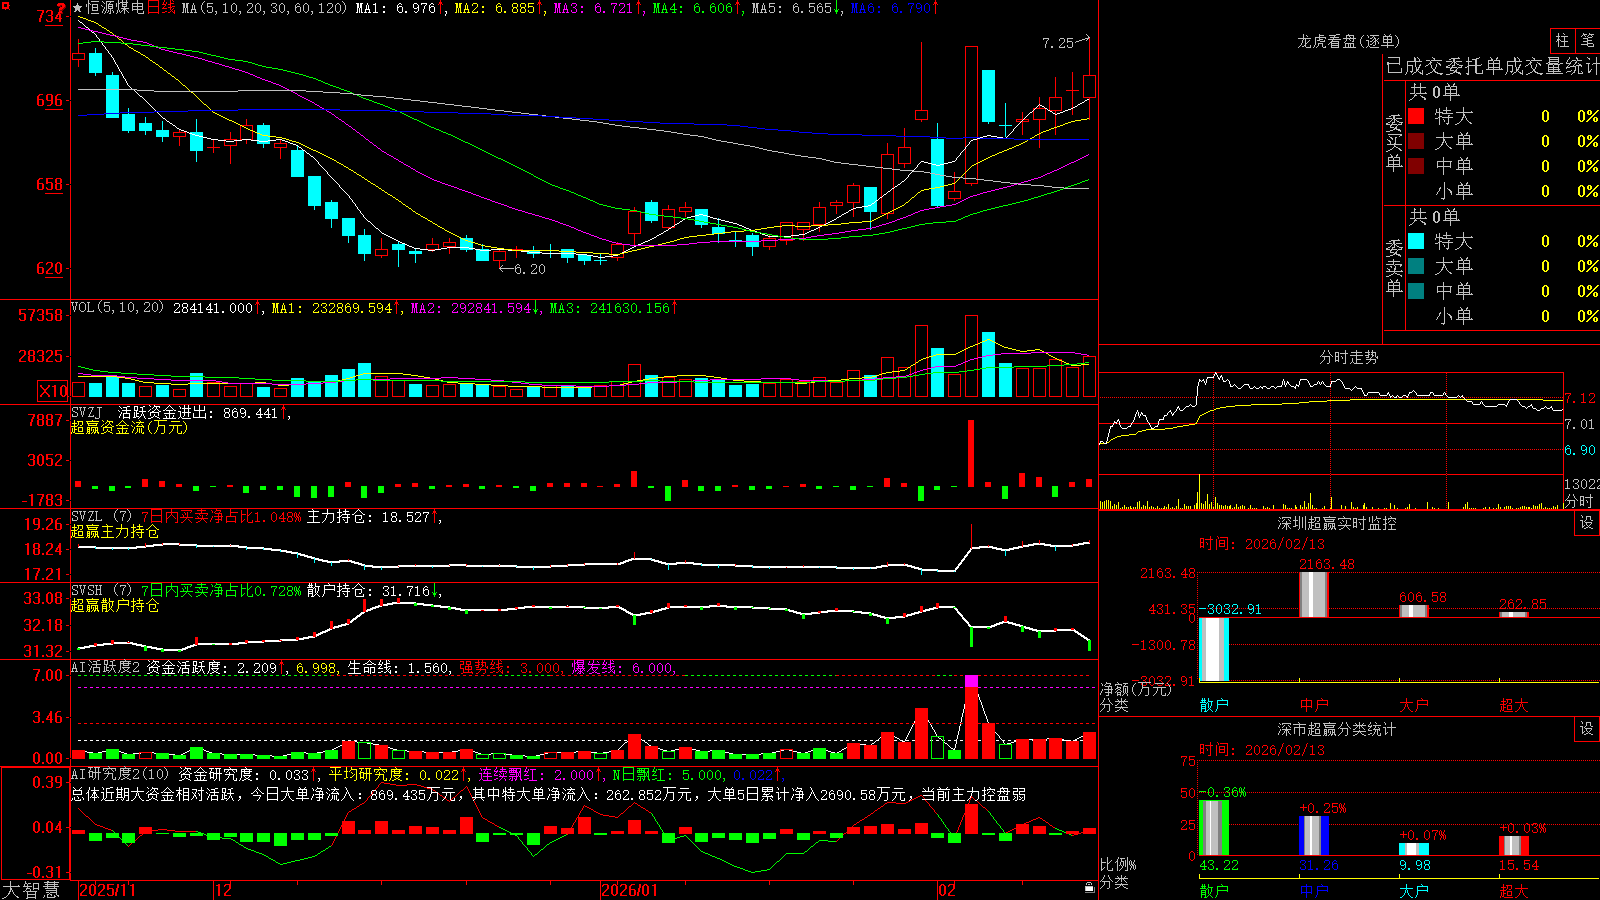Click the star icon before 恒源煤电
The width and height of the screenshot is (1600, 900).
pyautogui.click(x=78, y=8)
